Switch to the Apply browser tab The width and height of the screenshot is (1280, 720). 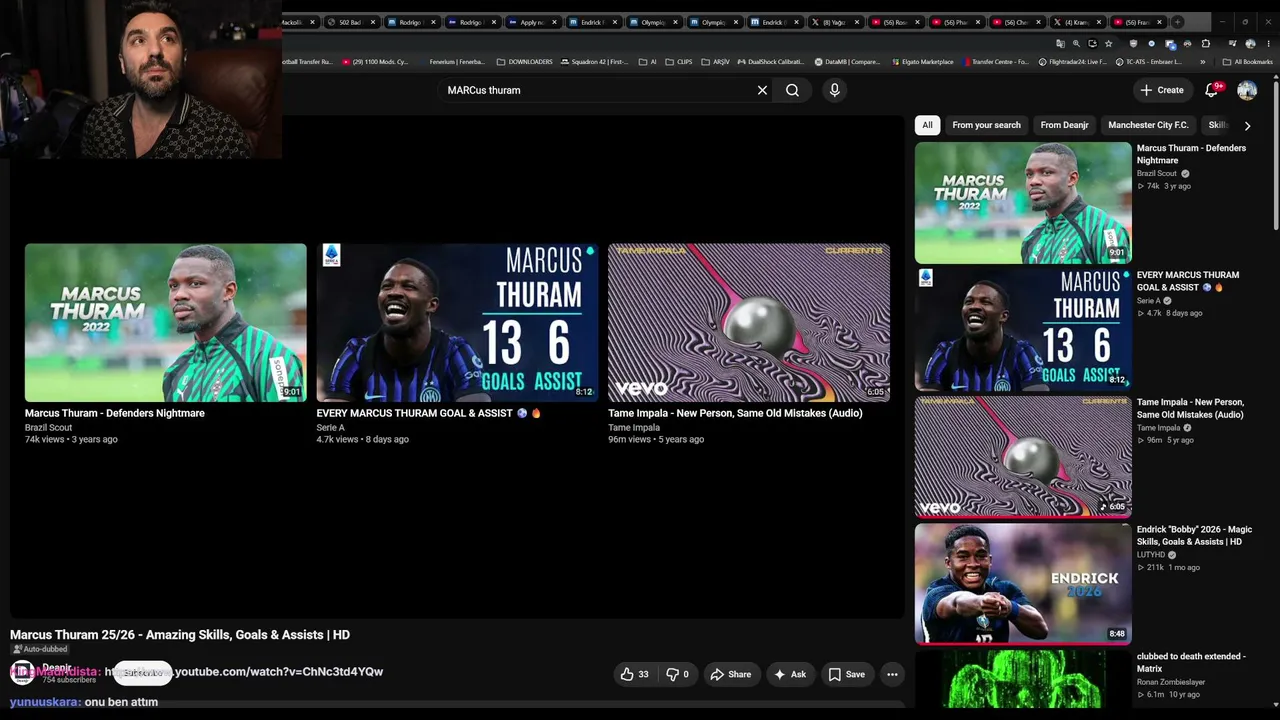point(531,22)
